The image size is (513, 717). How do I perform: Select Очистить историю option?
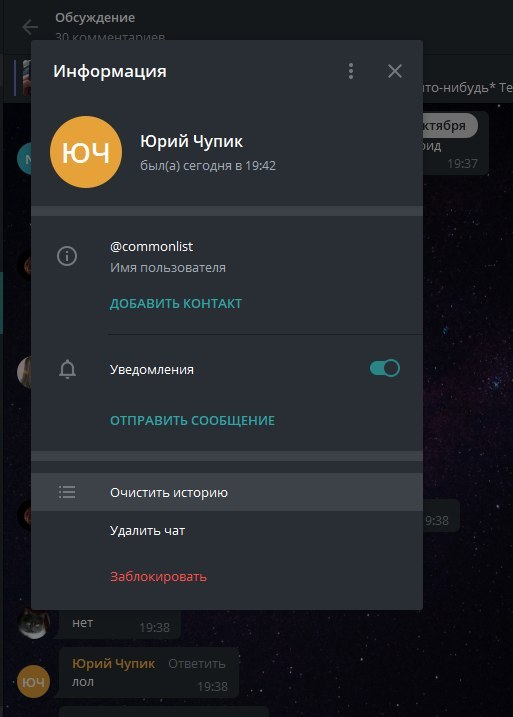[227, 492]
